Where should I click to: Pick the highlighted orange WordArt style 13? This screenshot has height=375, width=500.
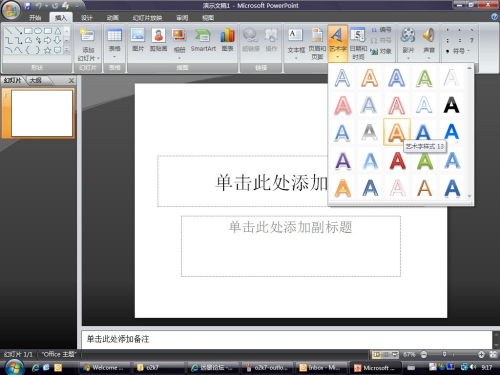point(397,132)
